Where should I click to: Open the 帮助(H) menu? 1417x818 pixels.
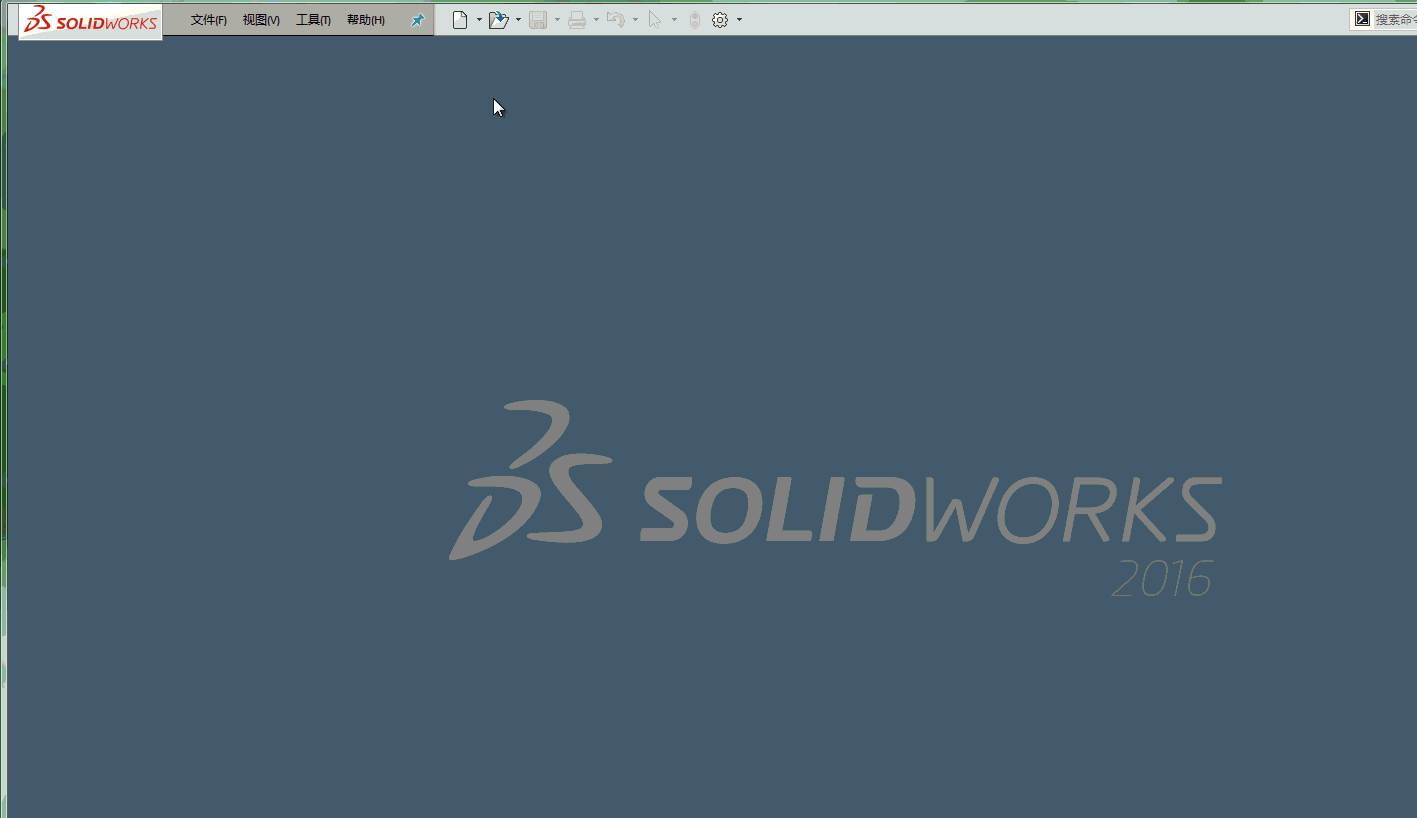point(365,20)
